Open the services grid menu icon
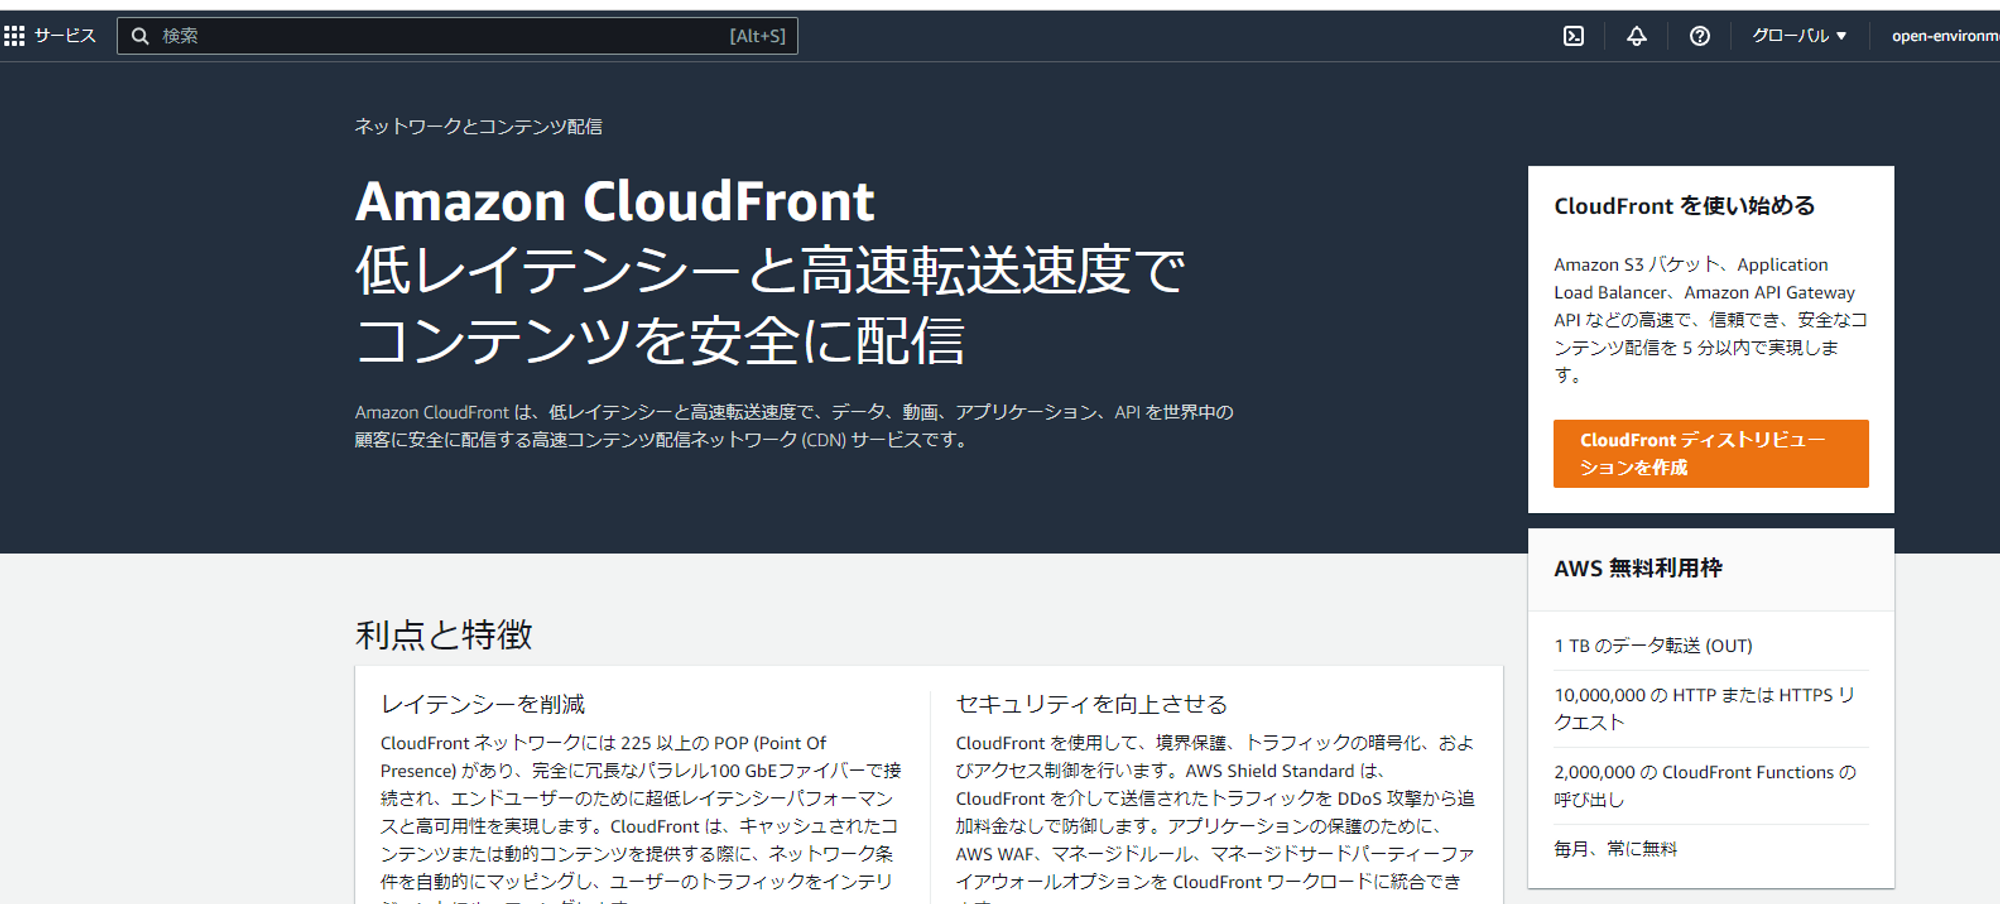2000x904 pixels. point(14,36)
